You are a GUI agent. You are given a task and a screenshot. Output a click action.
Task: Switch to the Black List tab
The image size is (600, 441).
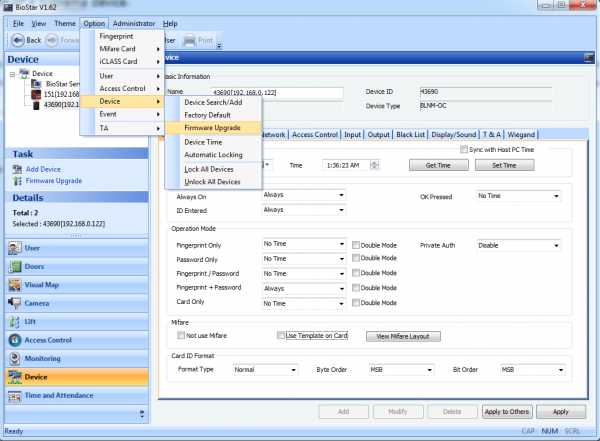pos(410,134)
